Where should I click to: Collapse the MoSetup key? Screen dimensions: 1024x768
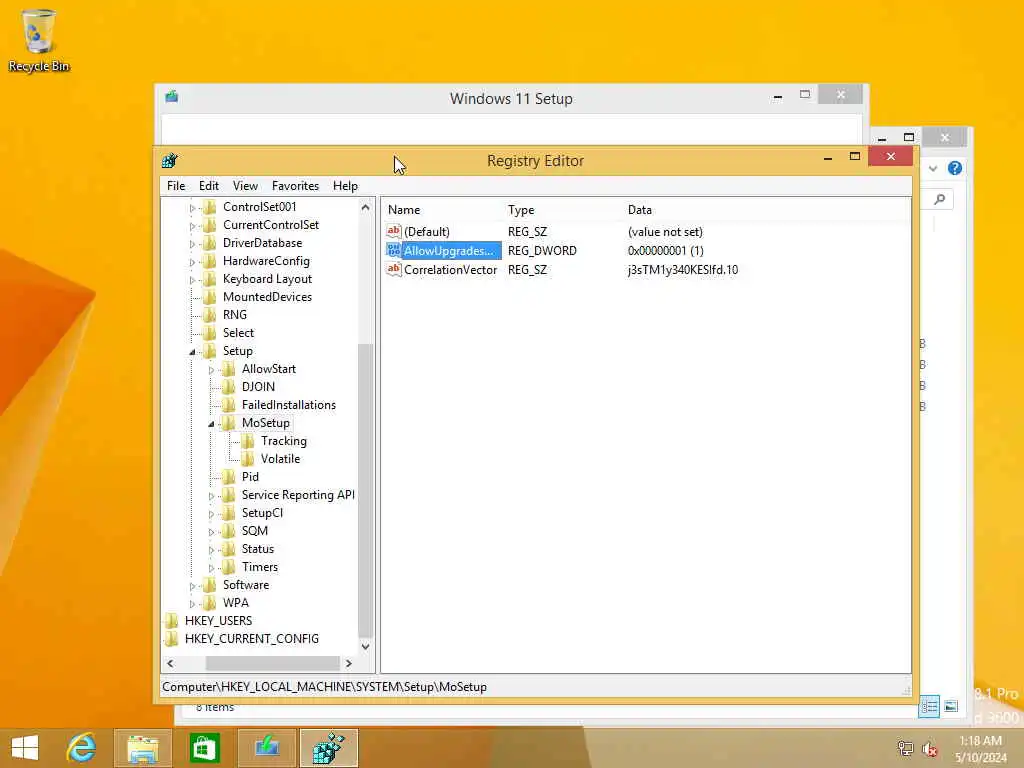(x=211, y=424)
